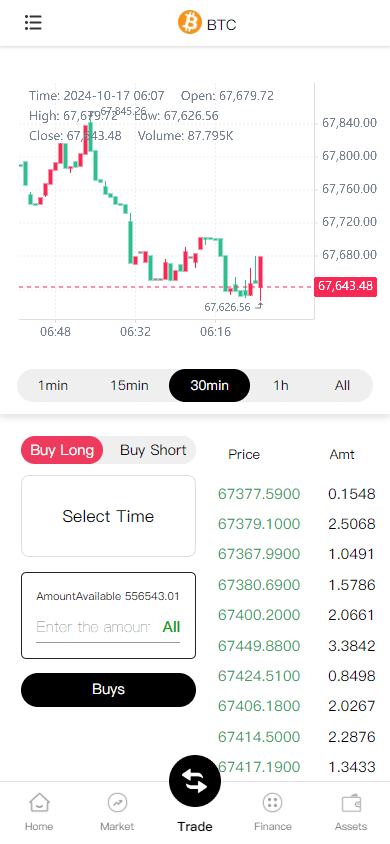Open the Select Time picker

pos(108,516)
